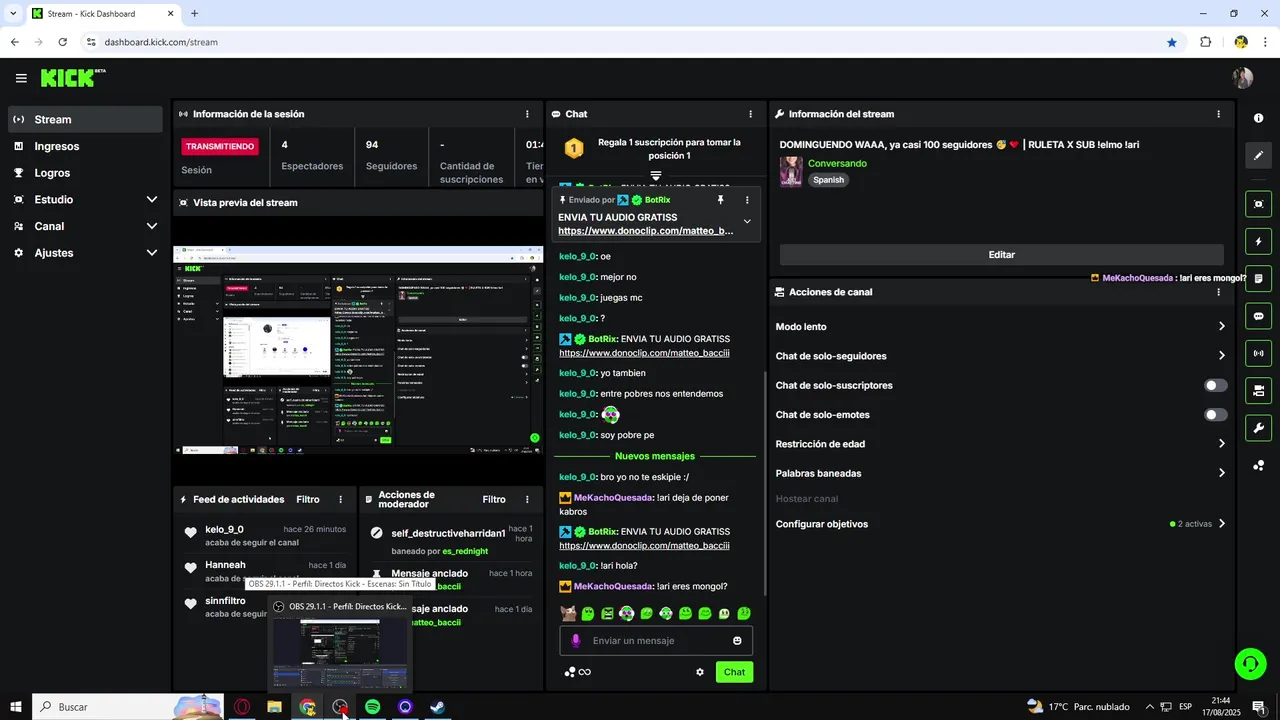Expand the pinned message chevron
The height and width of the screenshot is (720, 1280).
(747, 221)
